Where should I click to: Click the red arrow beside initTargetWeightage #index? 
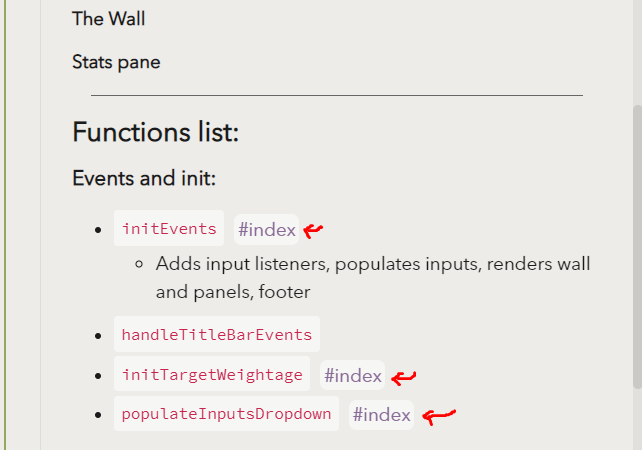[404, 377]
